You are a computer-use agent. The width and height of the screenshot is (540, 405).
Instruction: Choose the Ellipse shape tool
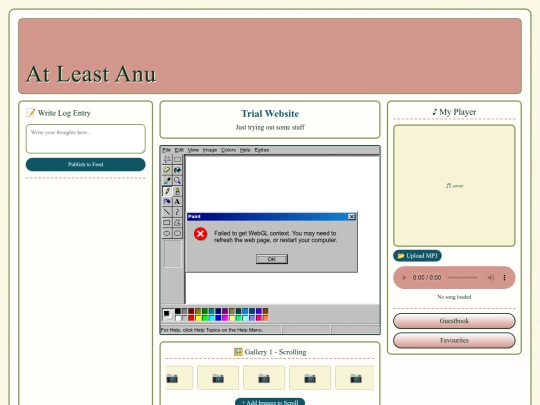[167, 233]
